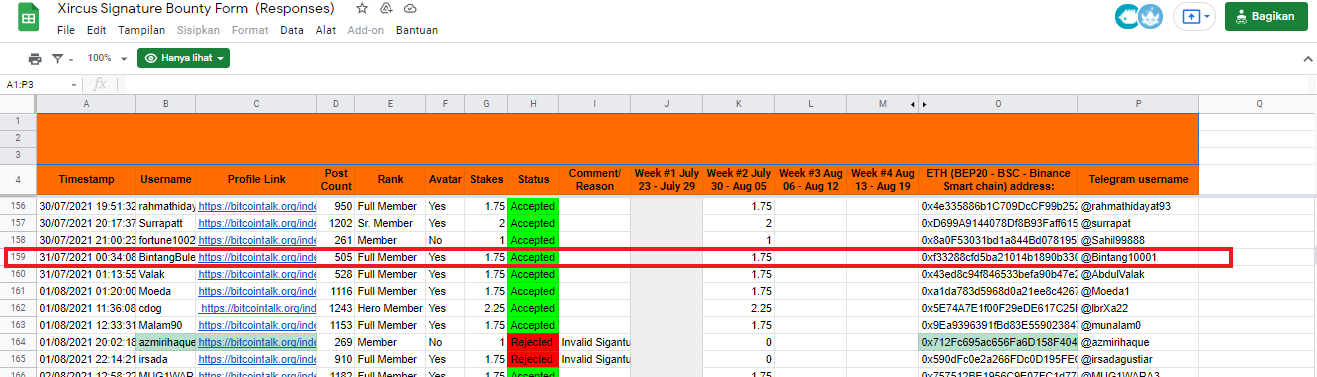Open the Hanya lihat view-only dropdown
Viewport: 1317px width, 377px height.
pyautogui.click(x=184, y=59)
